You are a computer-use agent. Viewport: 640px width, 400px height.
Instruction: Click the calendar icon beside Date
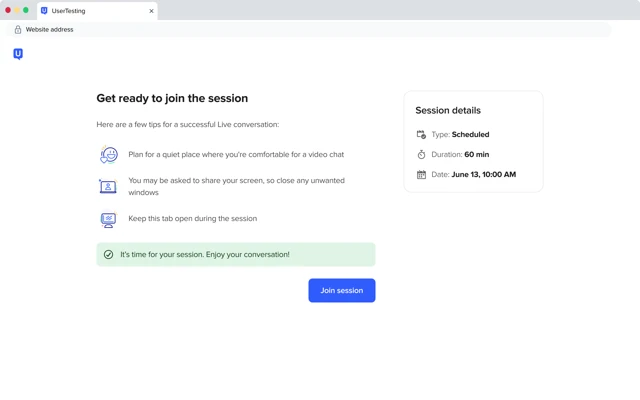[421, 175]
